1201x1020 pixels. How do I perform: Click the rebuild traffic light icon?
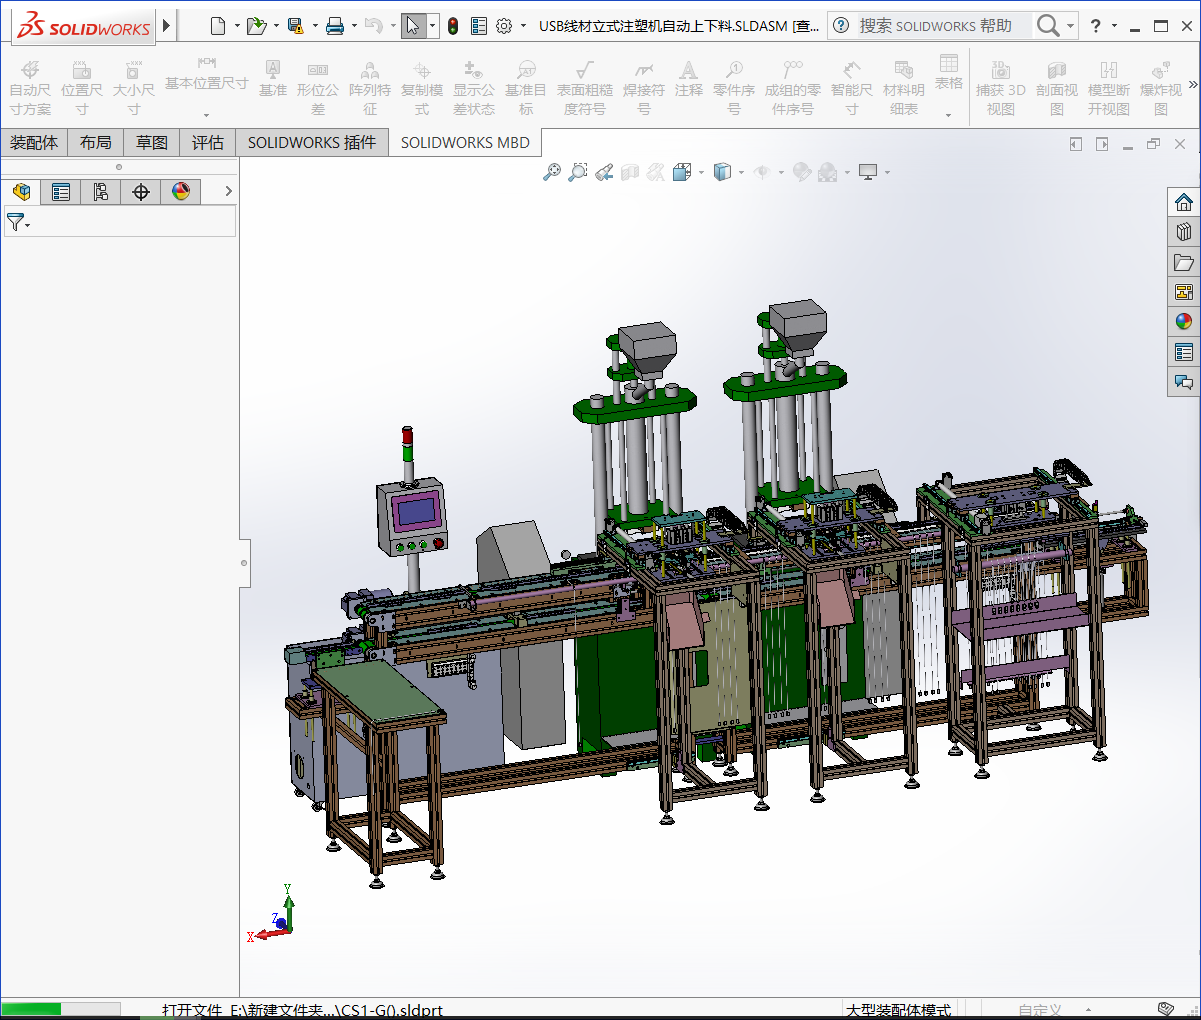coord(453,26)
